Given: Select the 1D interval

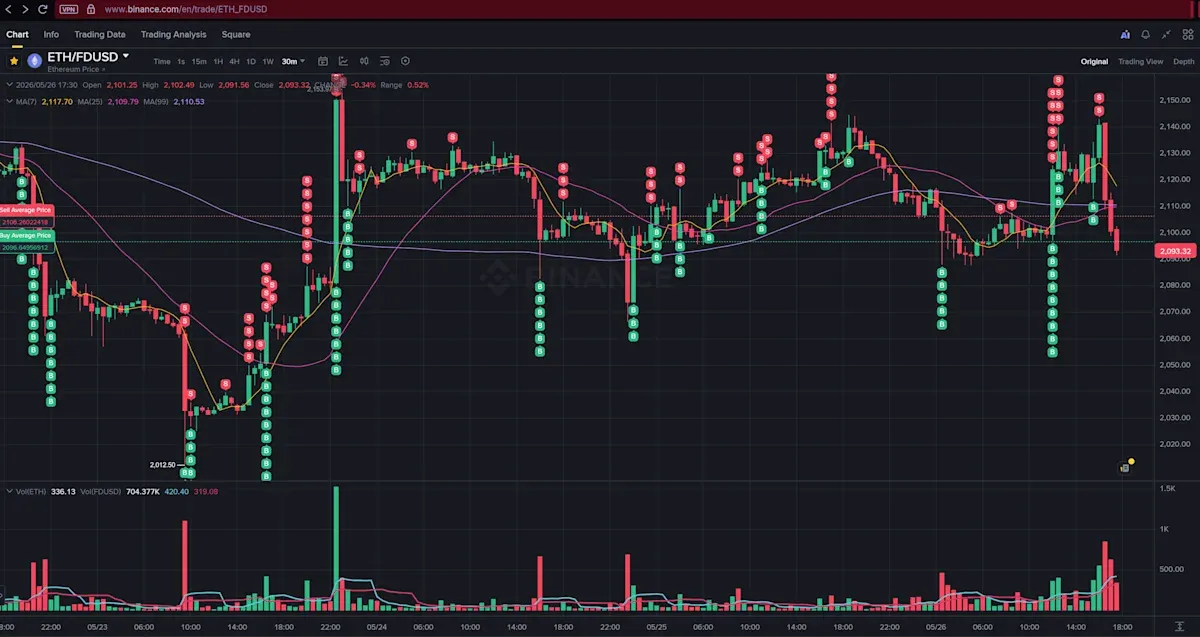Looking at the screenshot, I should point(251,61).
